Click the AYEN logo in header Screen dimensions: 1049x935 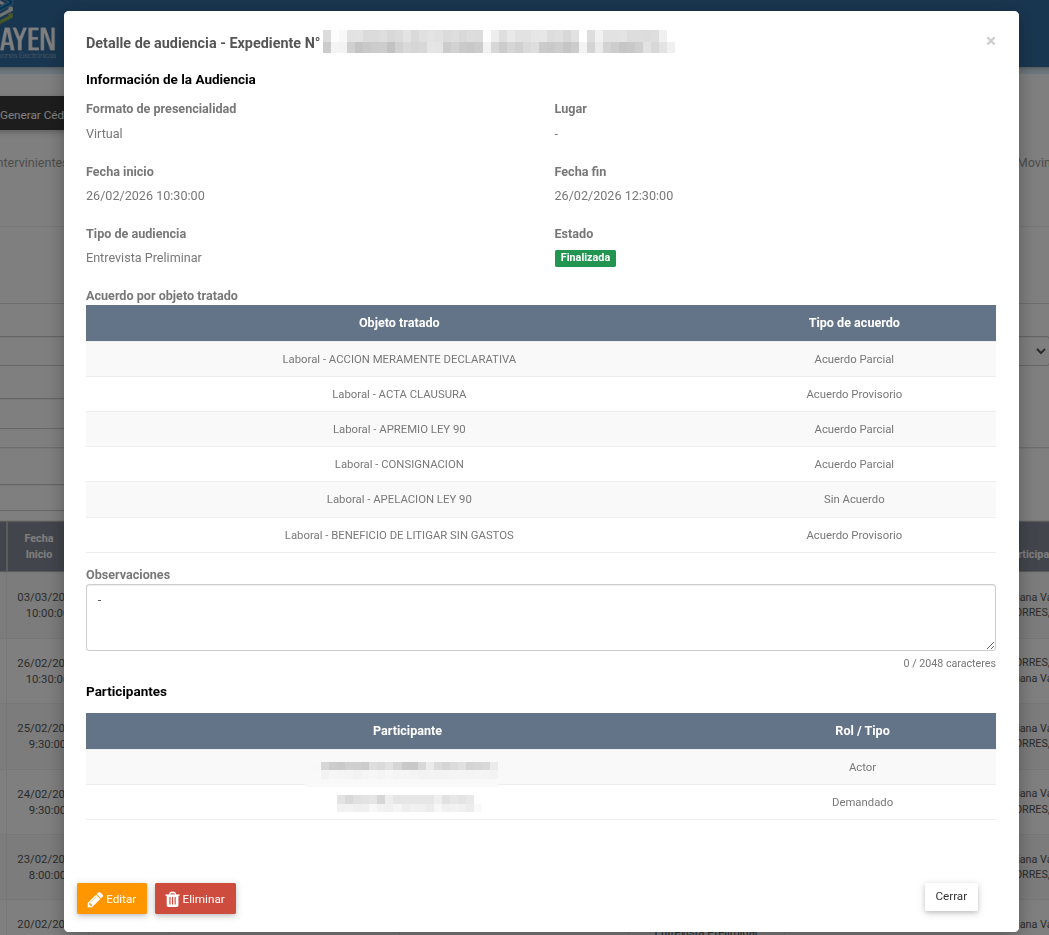[x=30, y=42]
